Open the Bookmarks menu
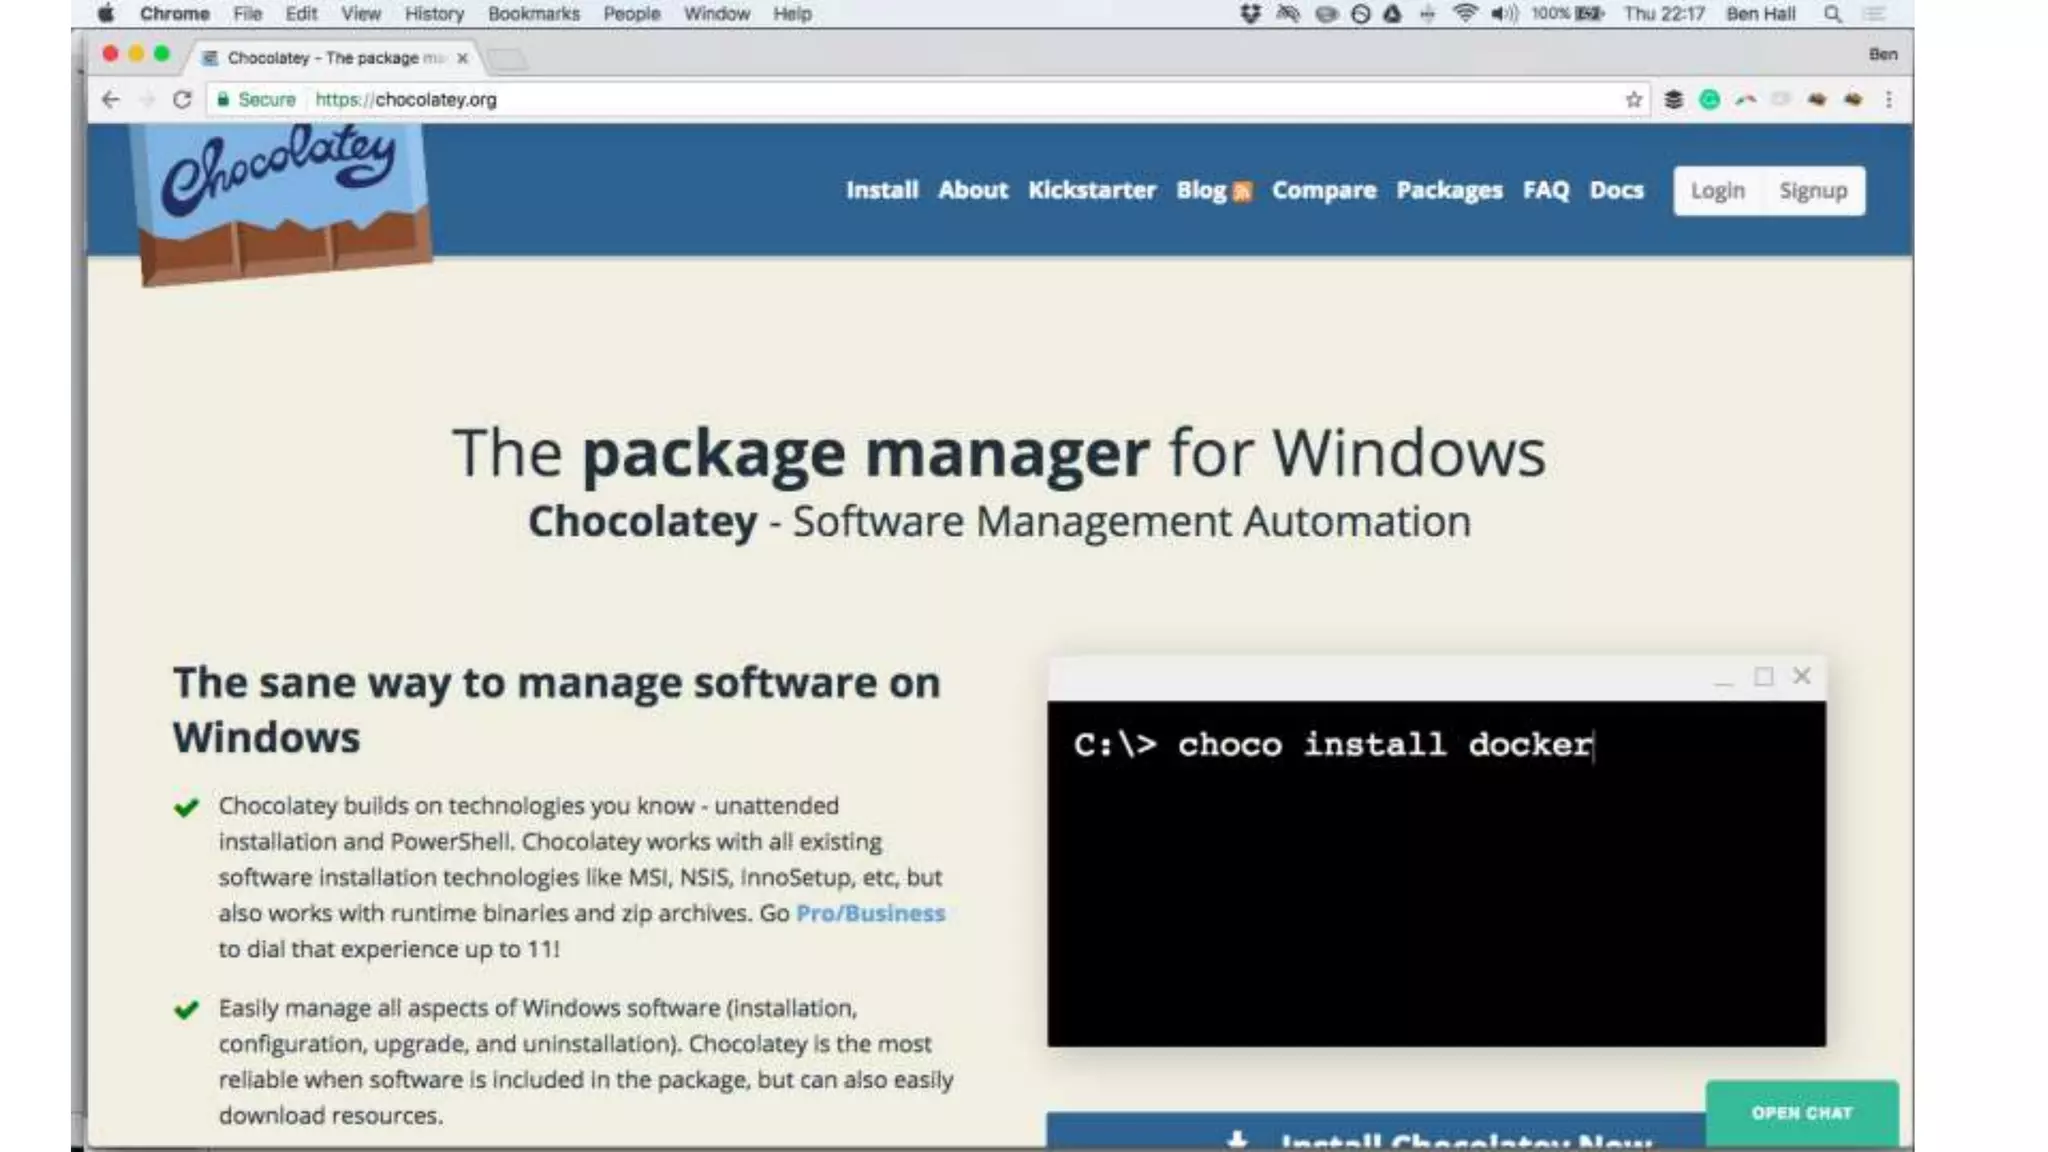This screenshot has height=1152, width=2048. 533,14
